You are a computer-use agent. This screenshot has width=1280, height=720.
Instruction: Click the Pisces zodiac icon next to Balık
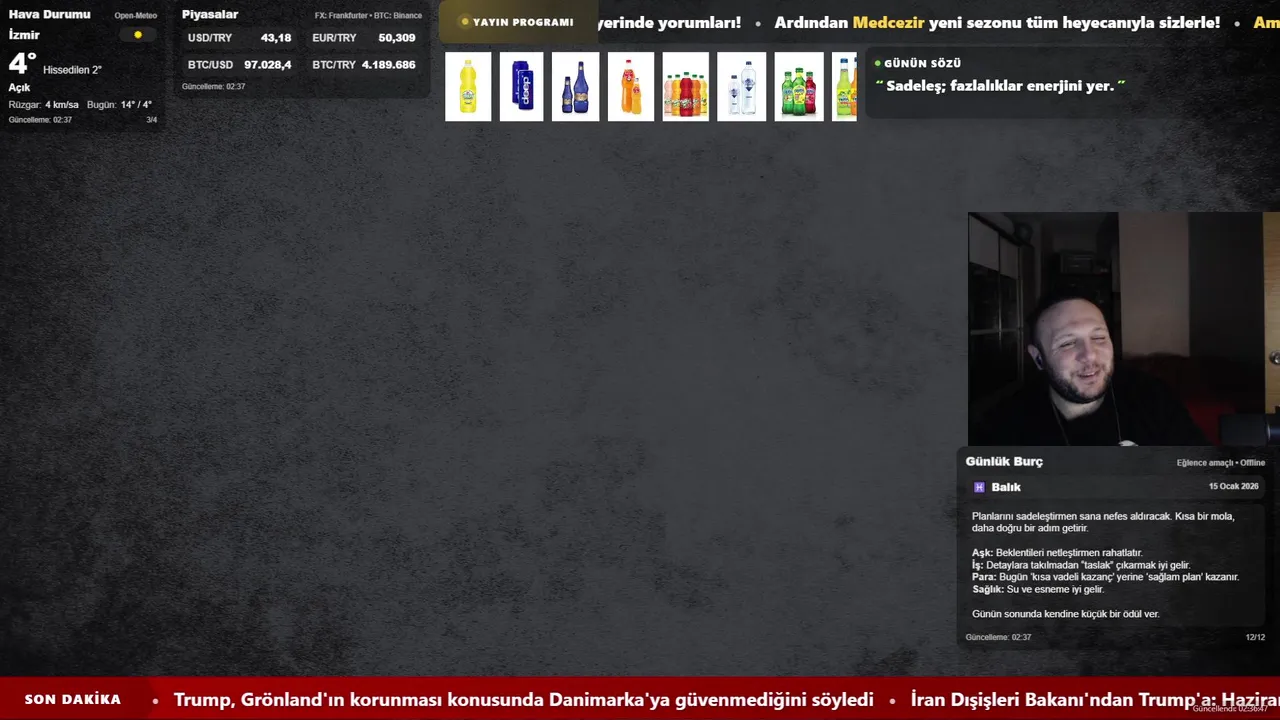pyautogui.click(x=979, y=487)
